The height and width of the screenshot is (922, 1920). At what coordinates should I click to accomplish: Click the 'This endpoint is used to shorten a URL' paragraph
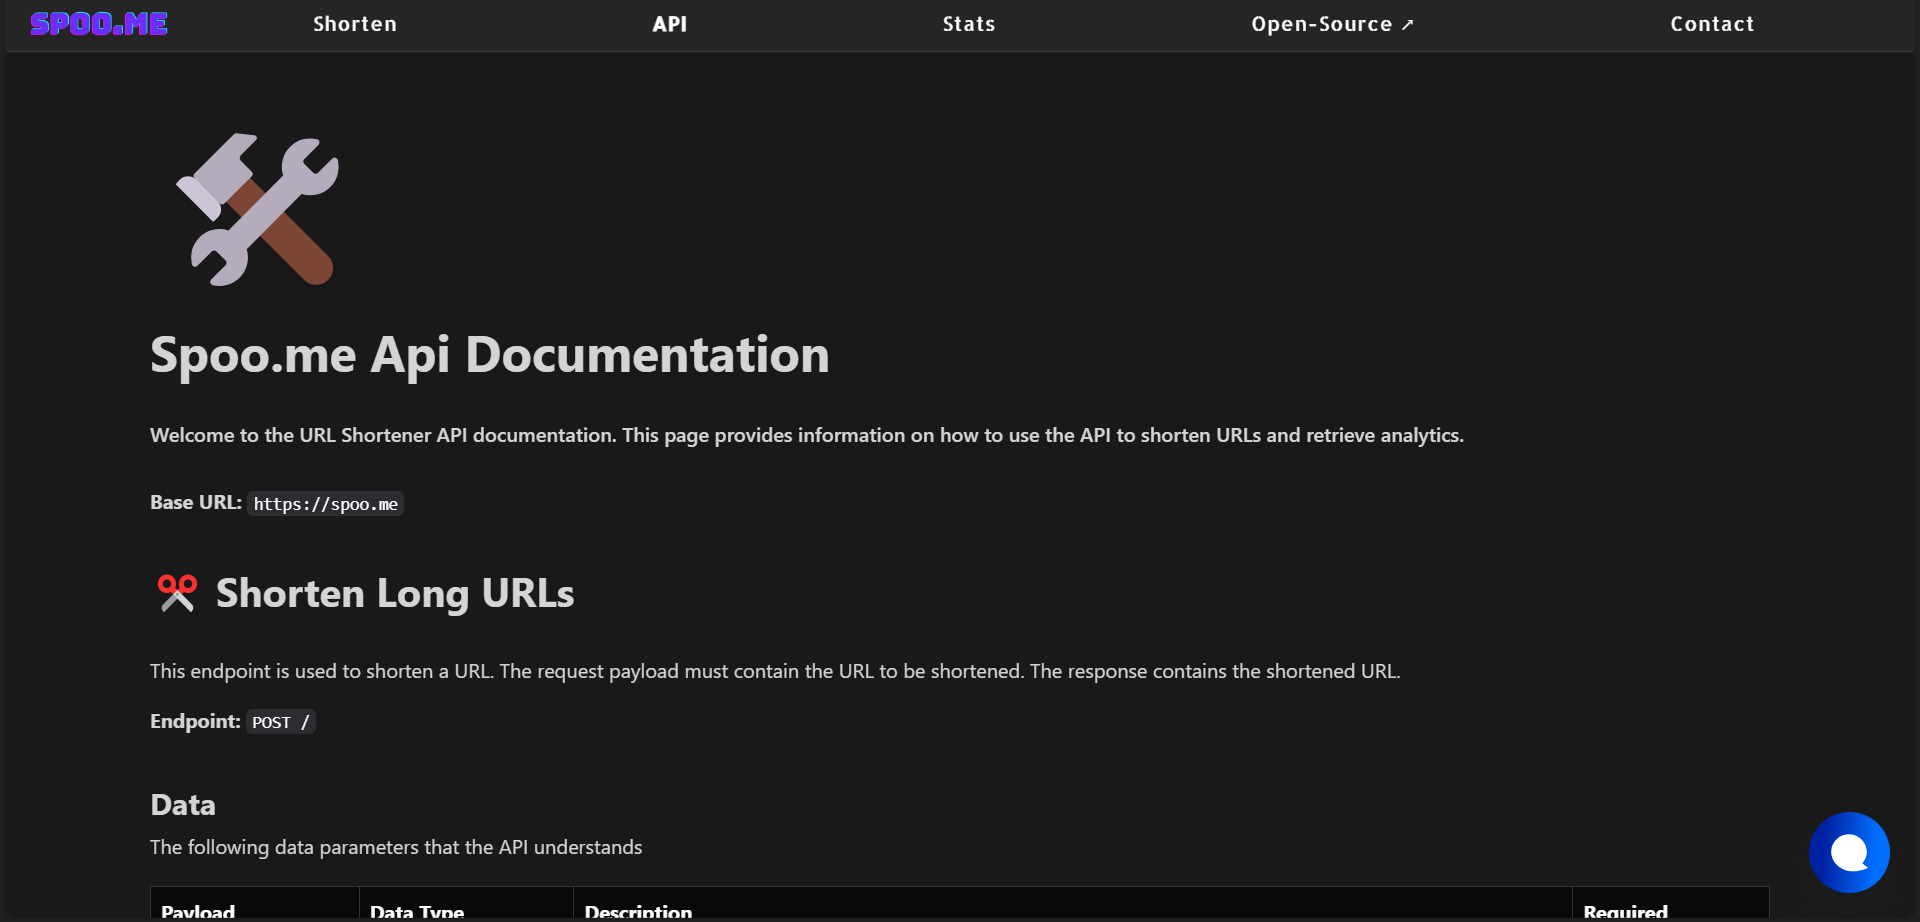coord(775,671)
